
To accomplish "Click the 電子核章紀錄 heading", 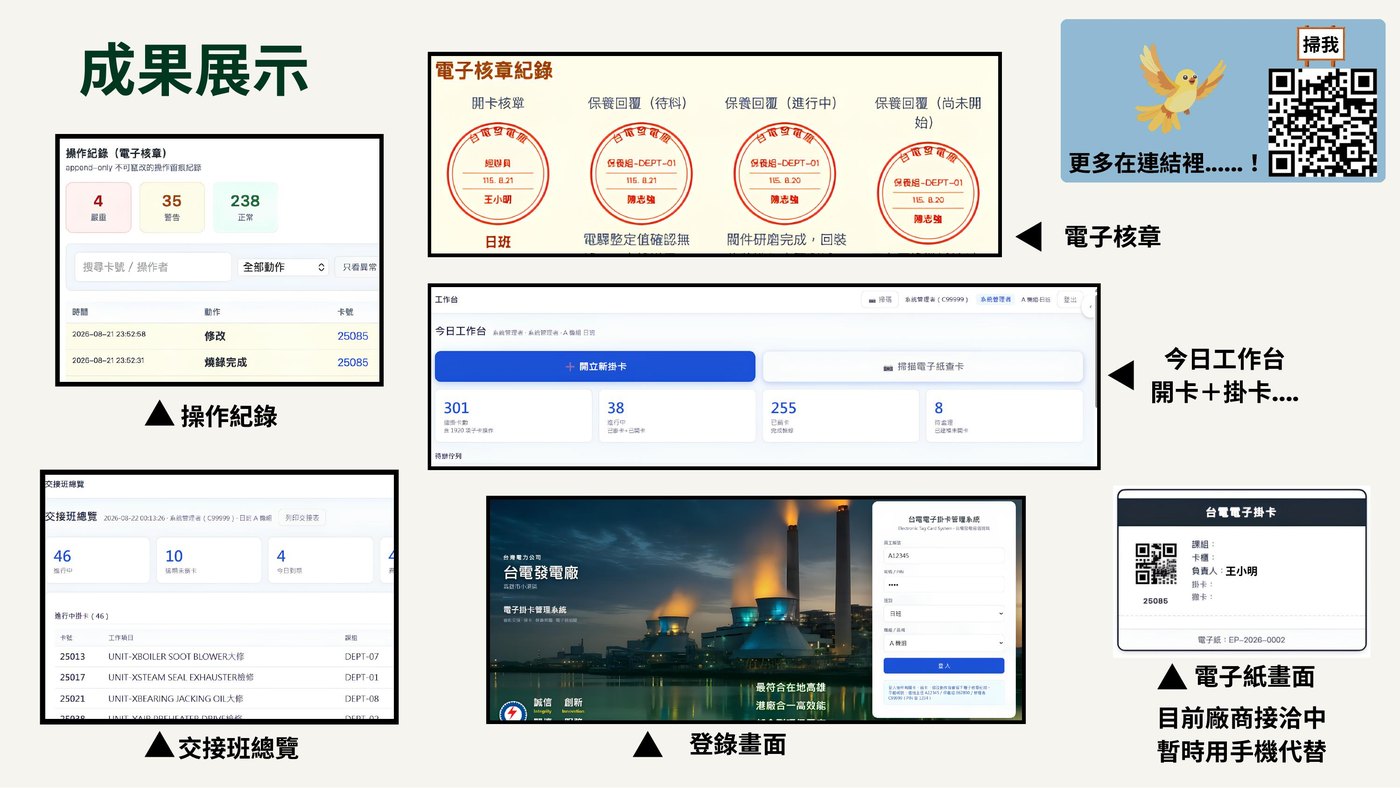I will tap(494, 71).
